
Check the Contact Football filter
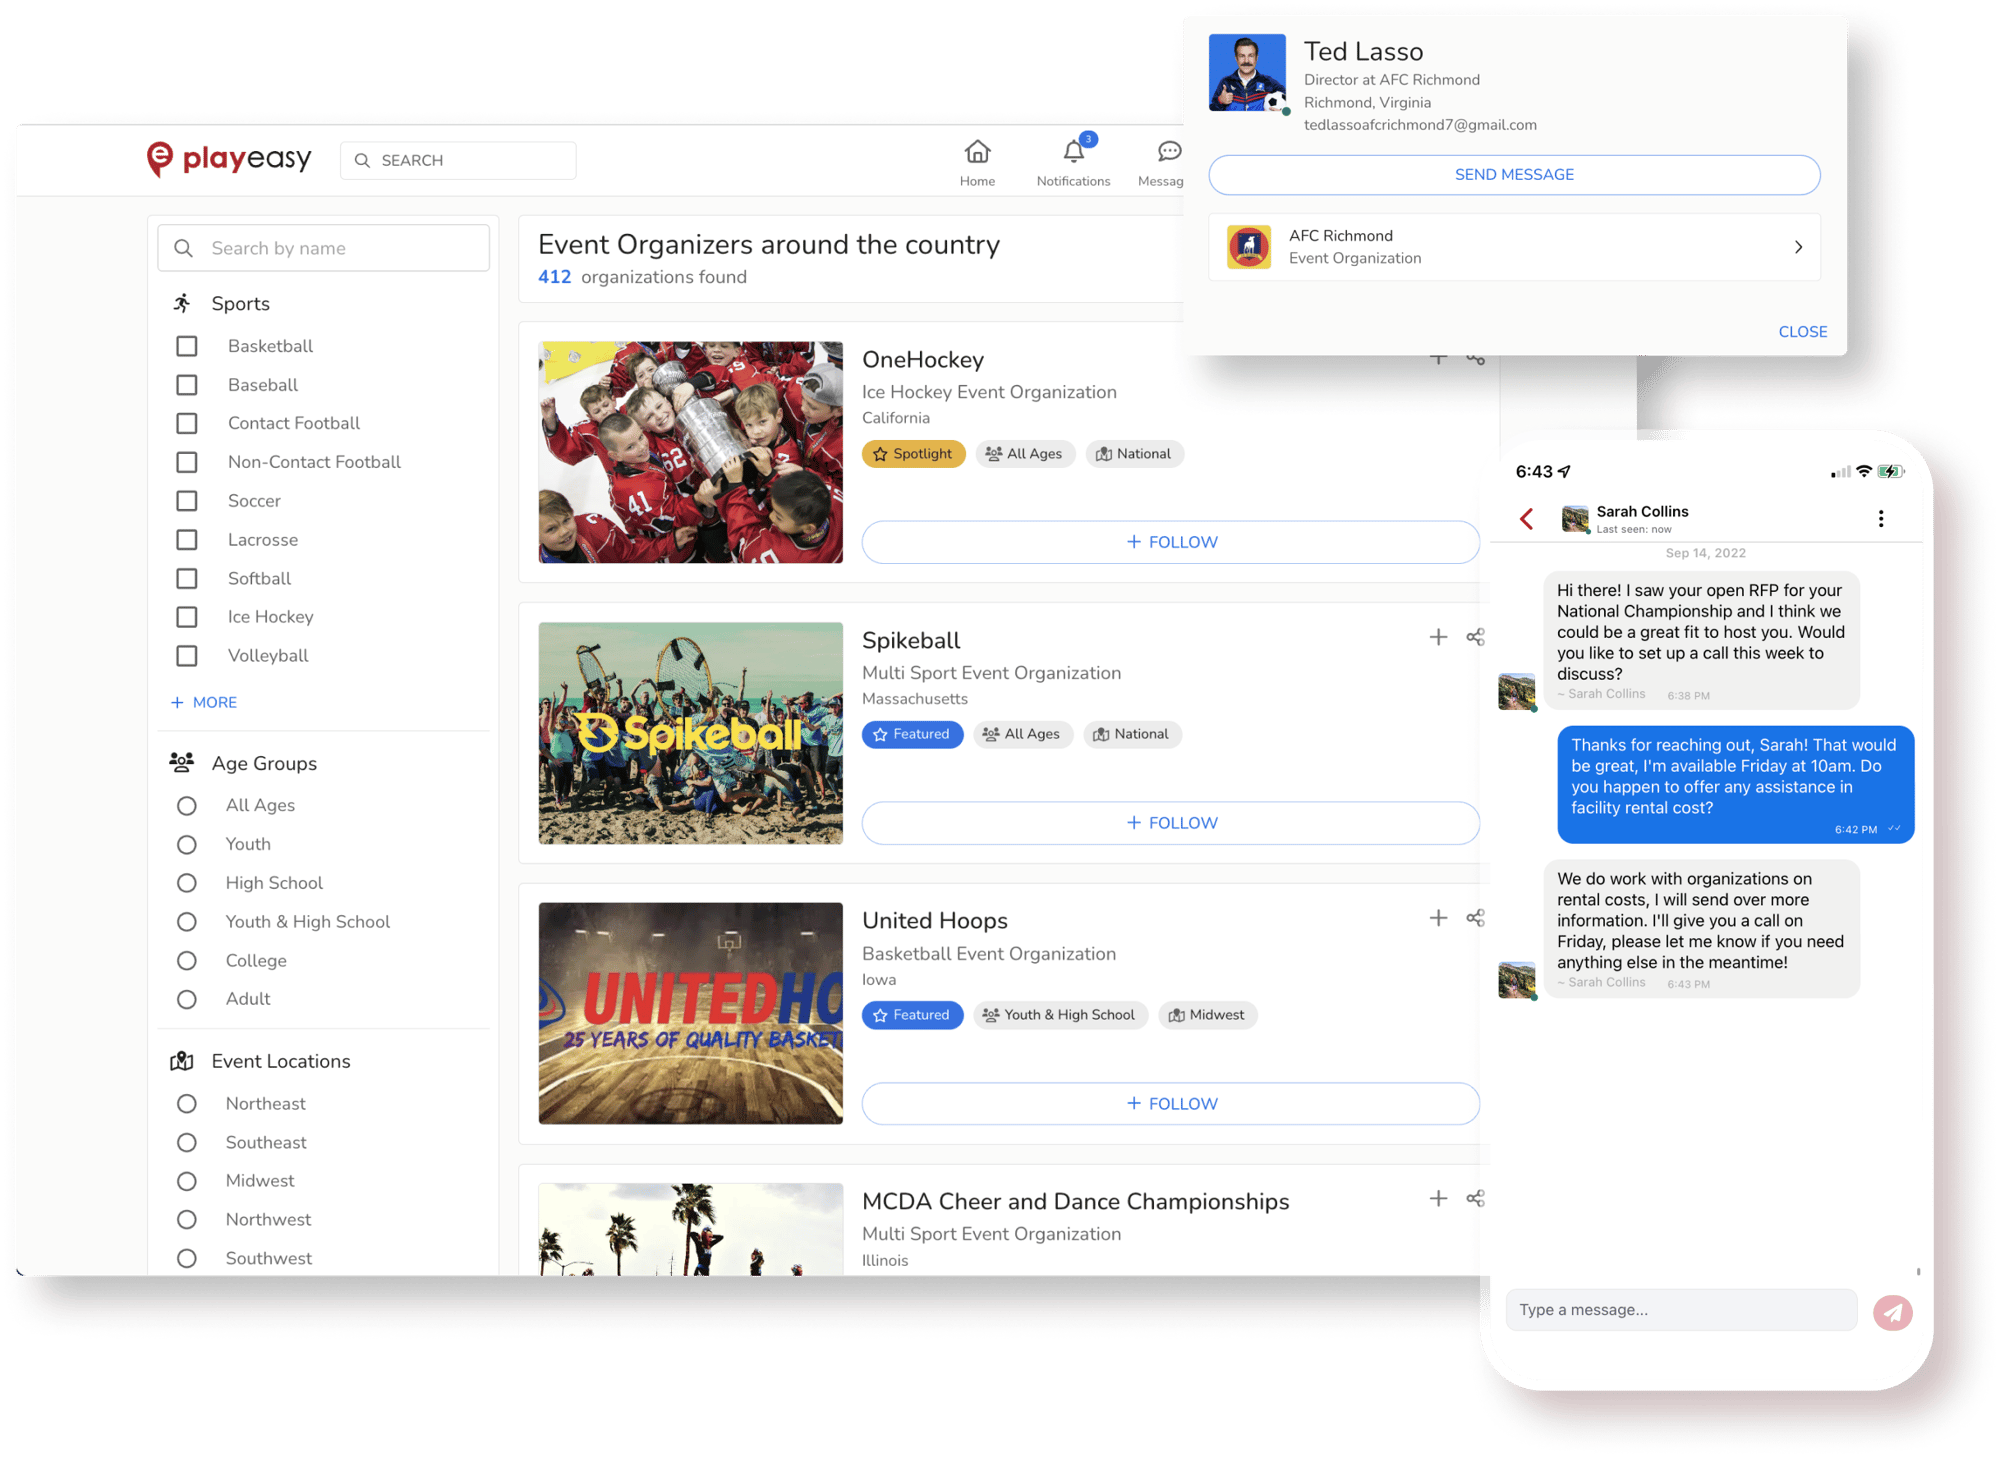pyautogui.click(x=187, y=423)
